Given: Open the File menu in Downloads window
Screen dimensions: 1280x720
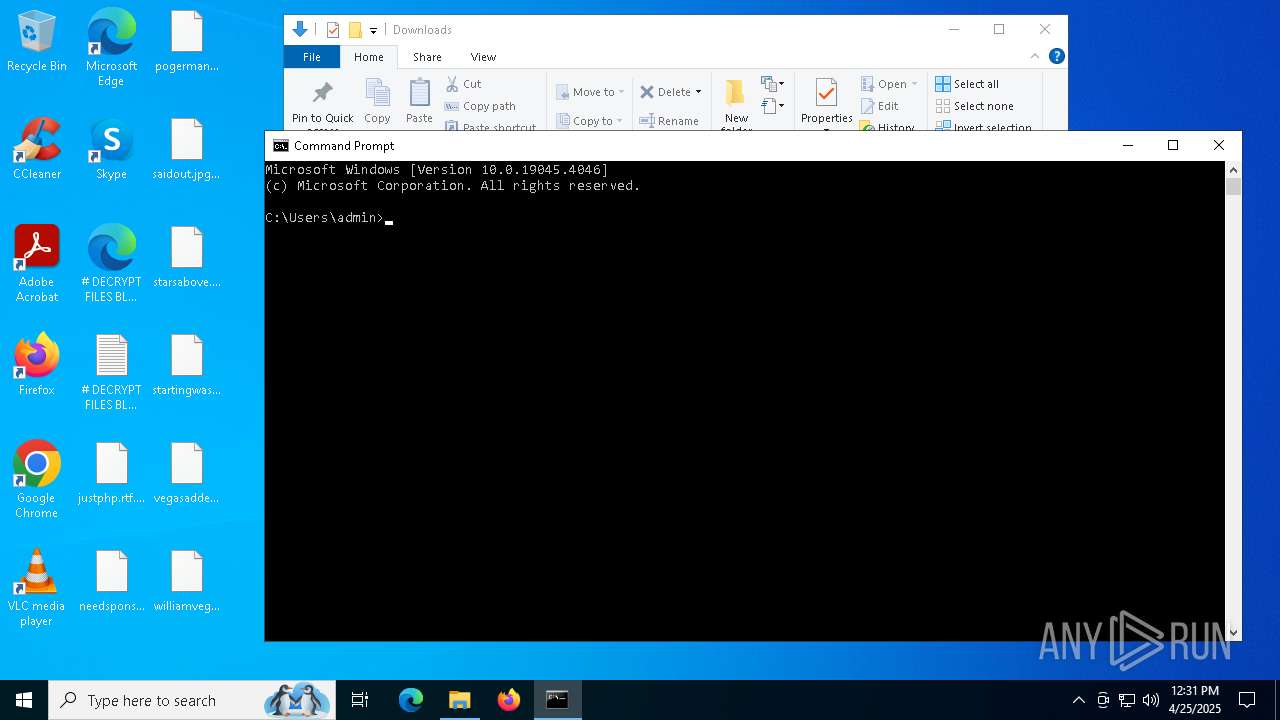Looking at the screenshot, I should tap(312, 57).
